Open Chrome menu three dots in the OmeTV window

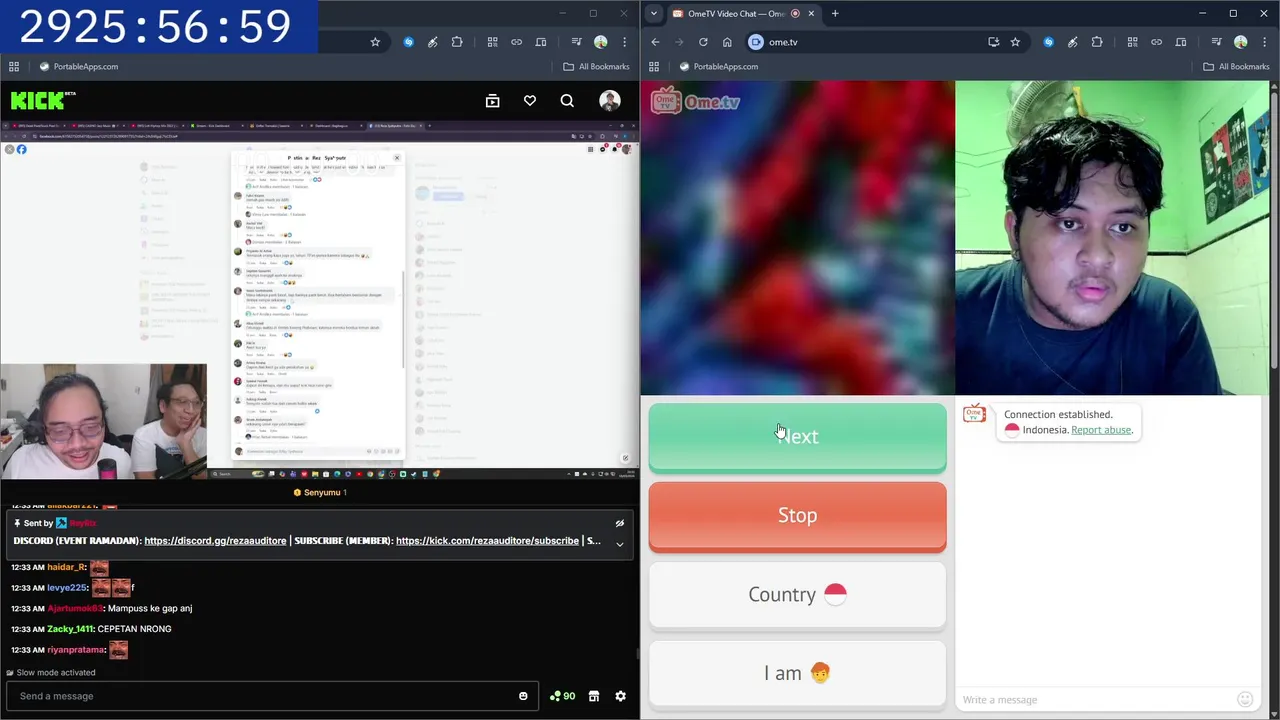pyautogui.click(x=1265, y=42)
